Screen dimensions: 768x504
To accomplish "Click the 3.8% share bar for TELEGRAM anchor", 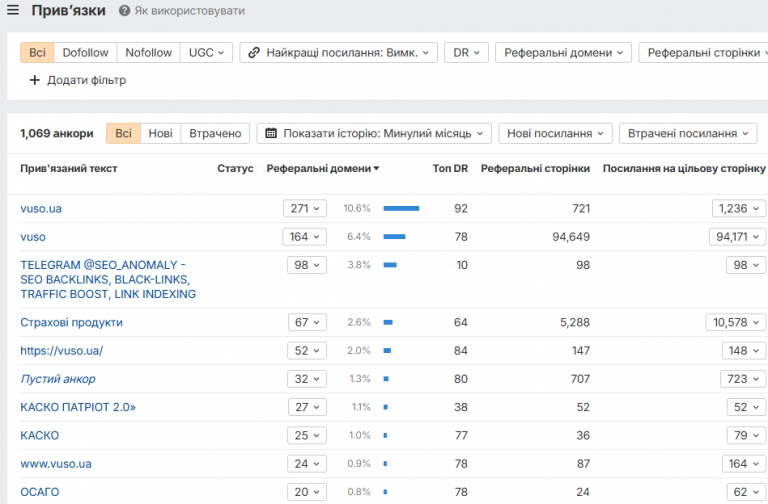I will [x=390, y=265].
